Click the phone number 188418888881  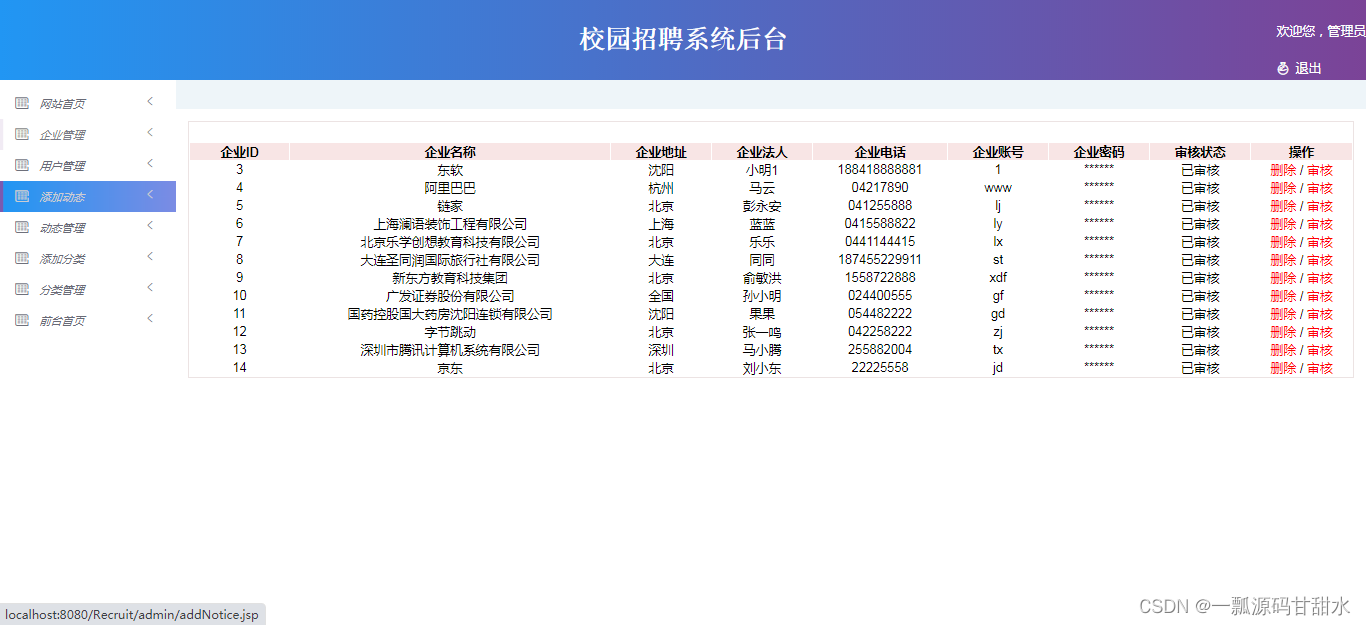coord(880,170)
